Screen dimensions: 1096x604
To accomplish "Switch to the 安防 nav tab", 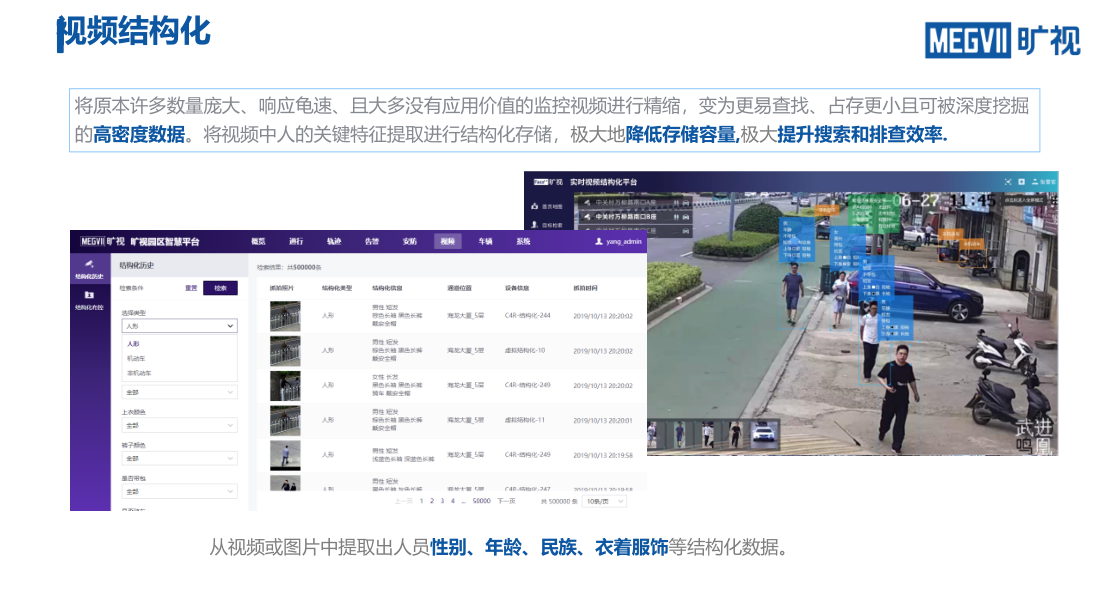I will pyautogui.click(x=410, y=241).
